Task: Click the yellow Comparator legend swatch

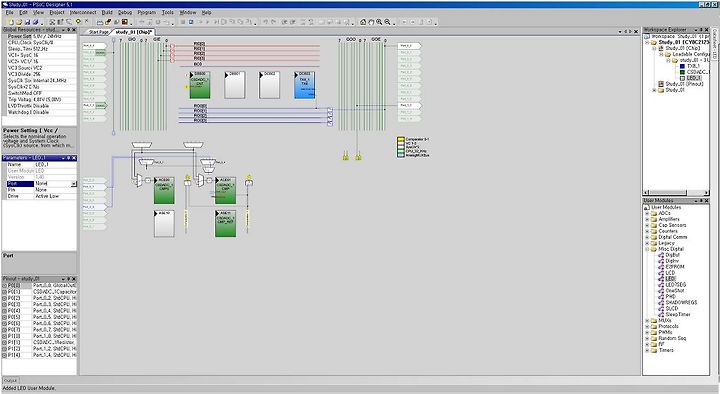Action: pos(400,139)
